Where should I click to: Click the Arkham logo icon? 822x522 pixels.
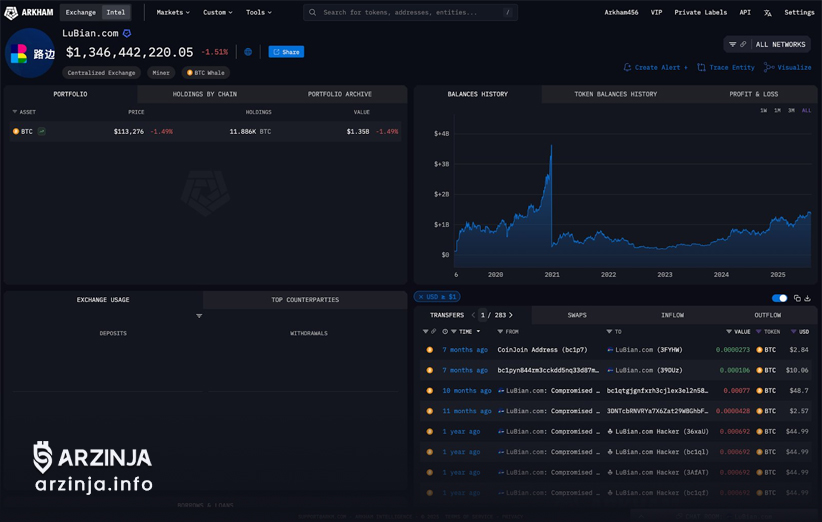[11, 13]
